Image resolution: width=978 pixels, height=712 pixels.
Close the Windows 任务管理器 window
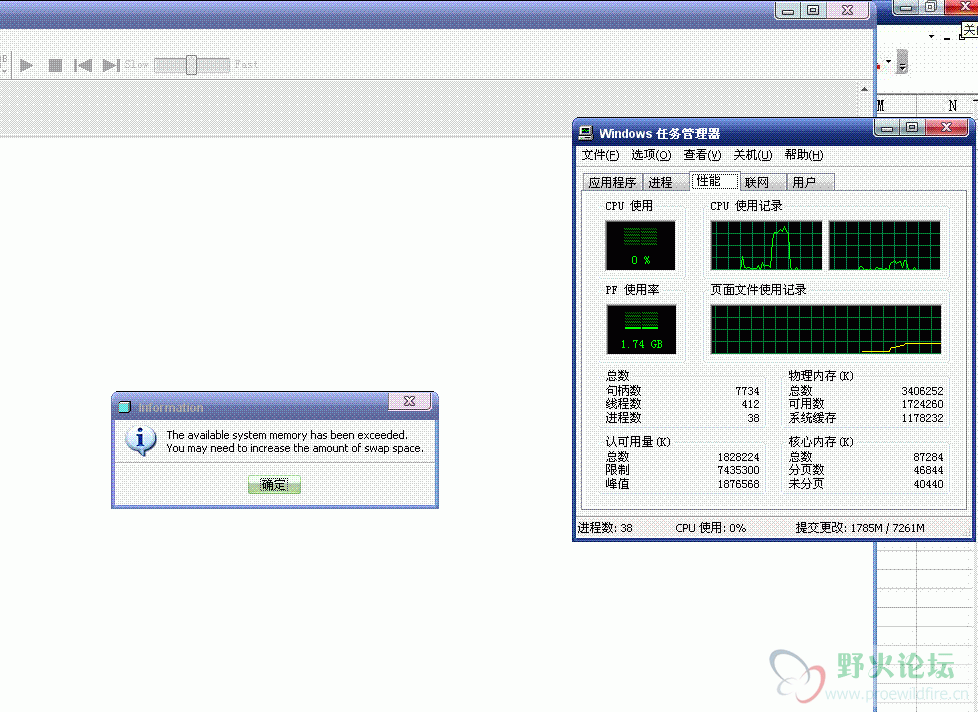click(x=946, y=127)
